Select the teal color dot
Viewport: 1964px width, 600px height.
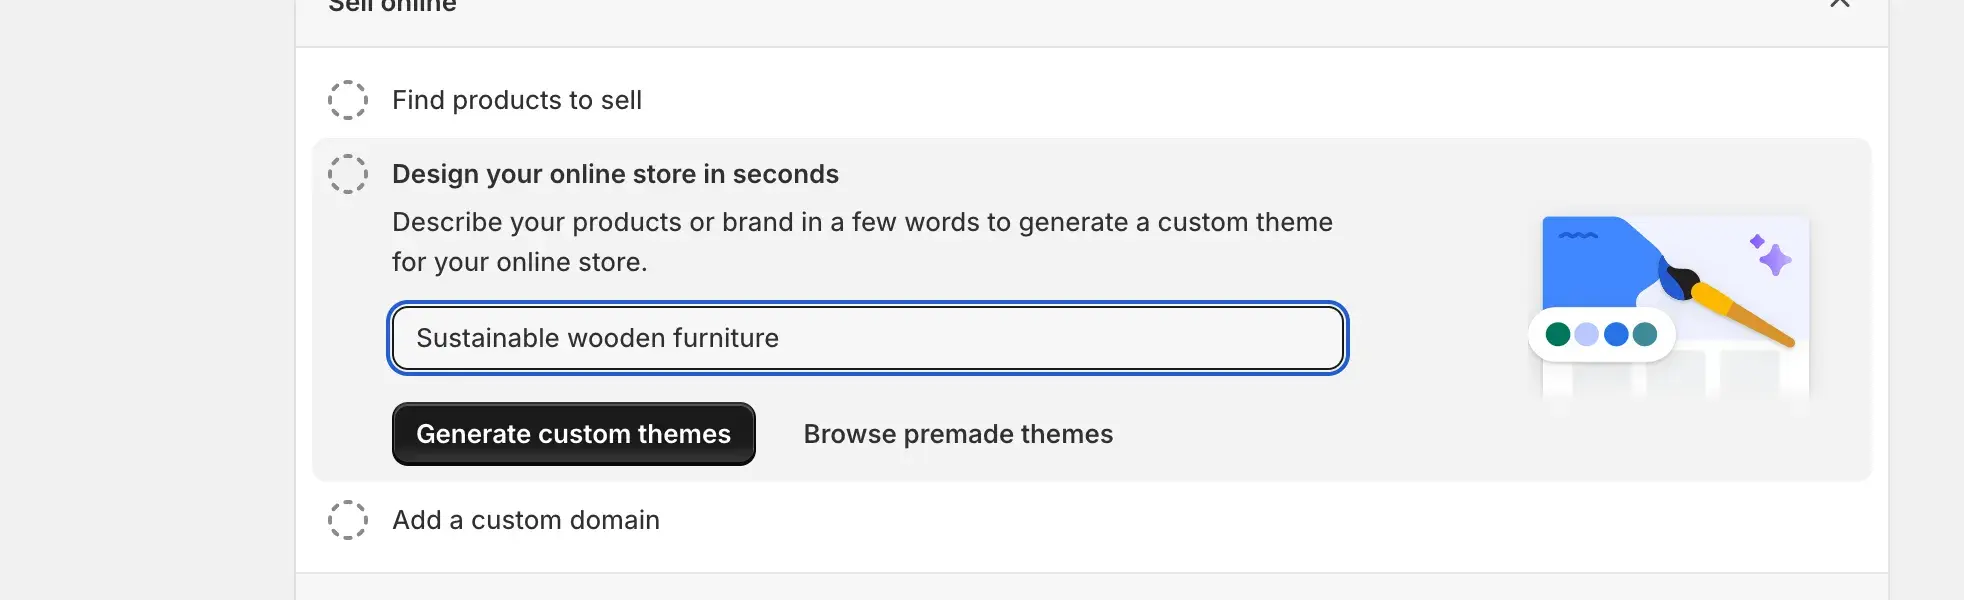click(1645, 334)
